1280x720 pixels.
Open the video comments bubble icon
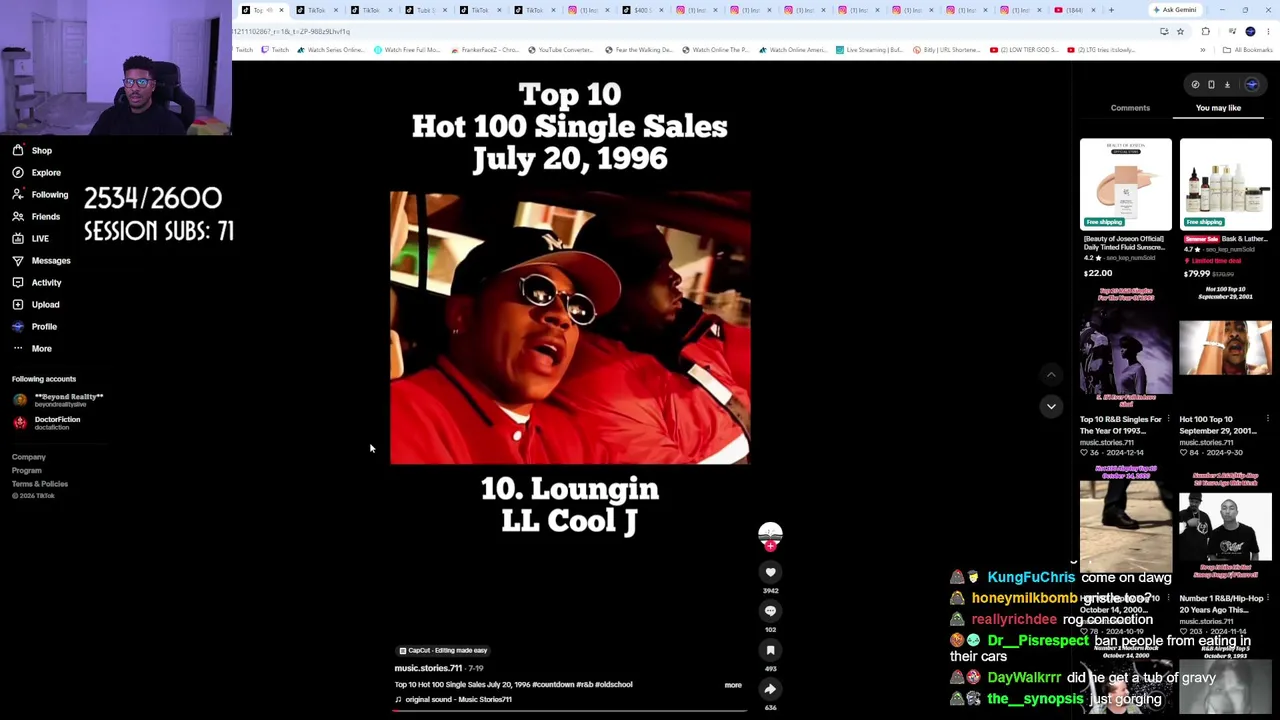[770, 611]
